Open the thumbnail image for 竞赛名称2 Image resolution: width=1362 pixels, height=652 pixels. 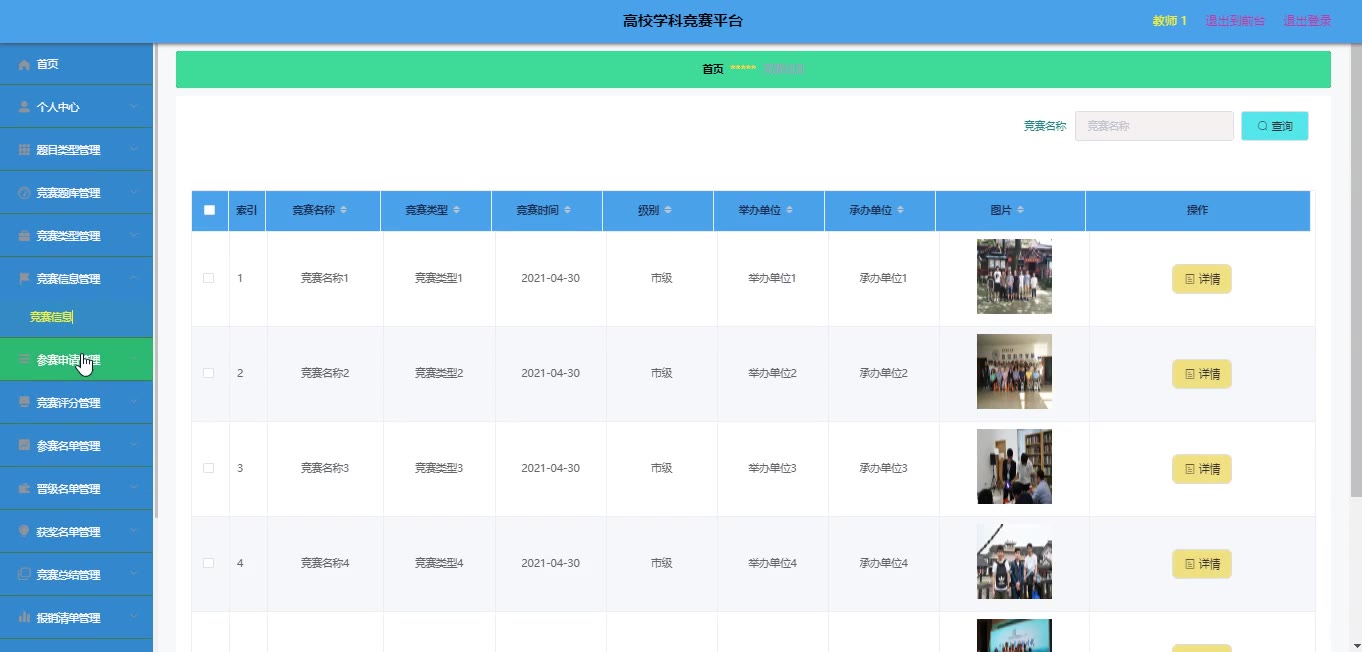pyautogui.click(x=1014, y=371)
